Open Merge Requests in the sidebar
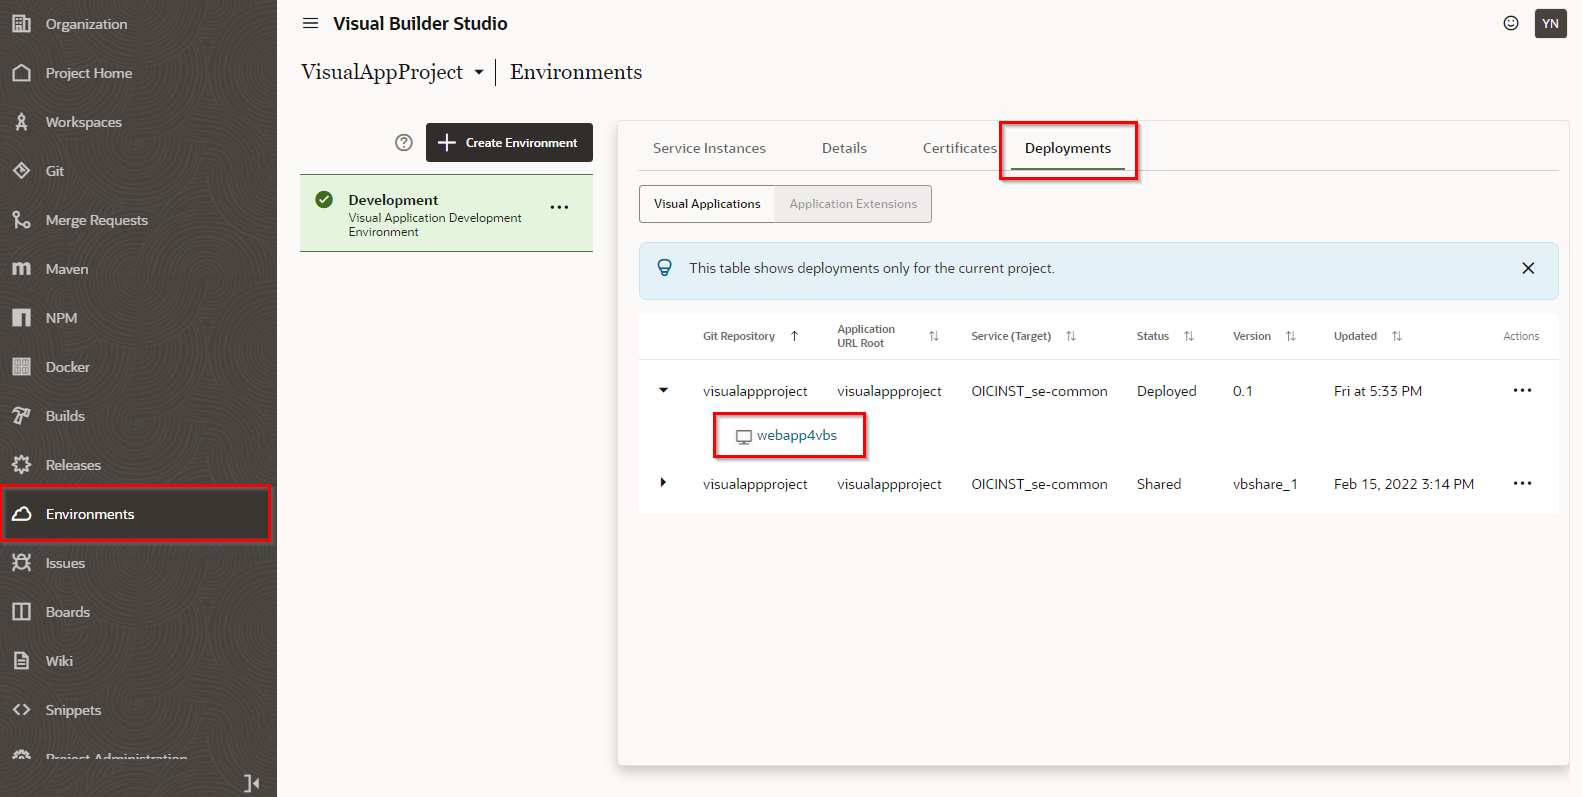 pyautogui.click(x=96, y=220)
